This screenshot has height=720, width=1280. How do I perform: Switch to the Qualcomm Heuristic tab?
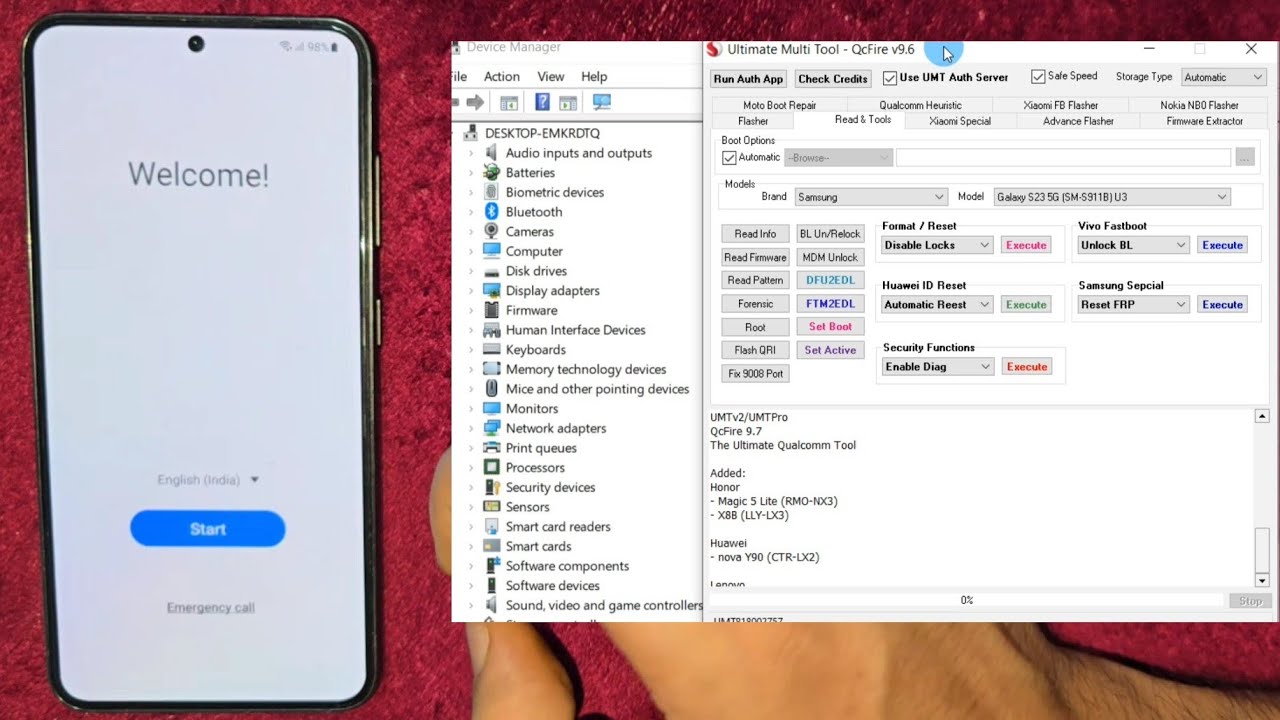[x=920, y=105]
